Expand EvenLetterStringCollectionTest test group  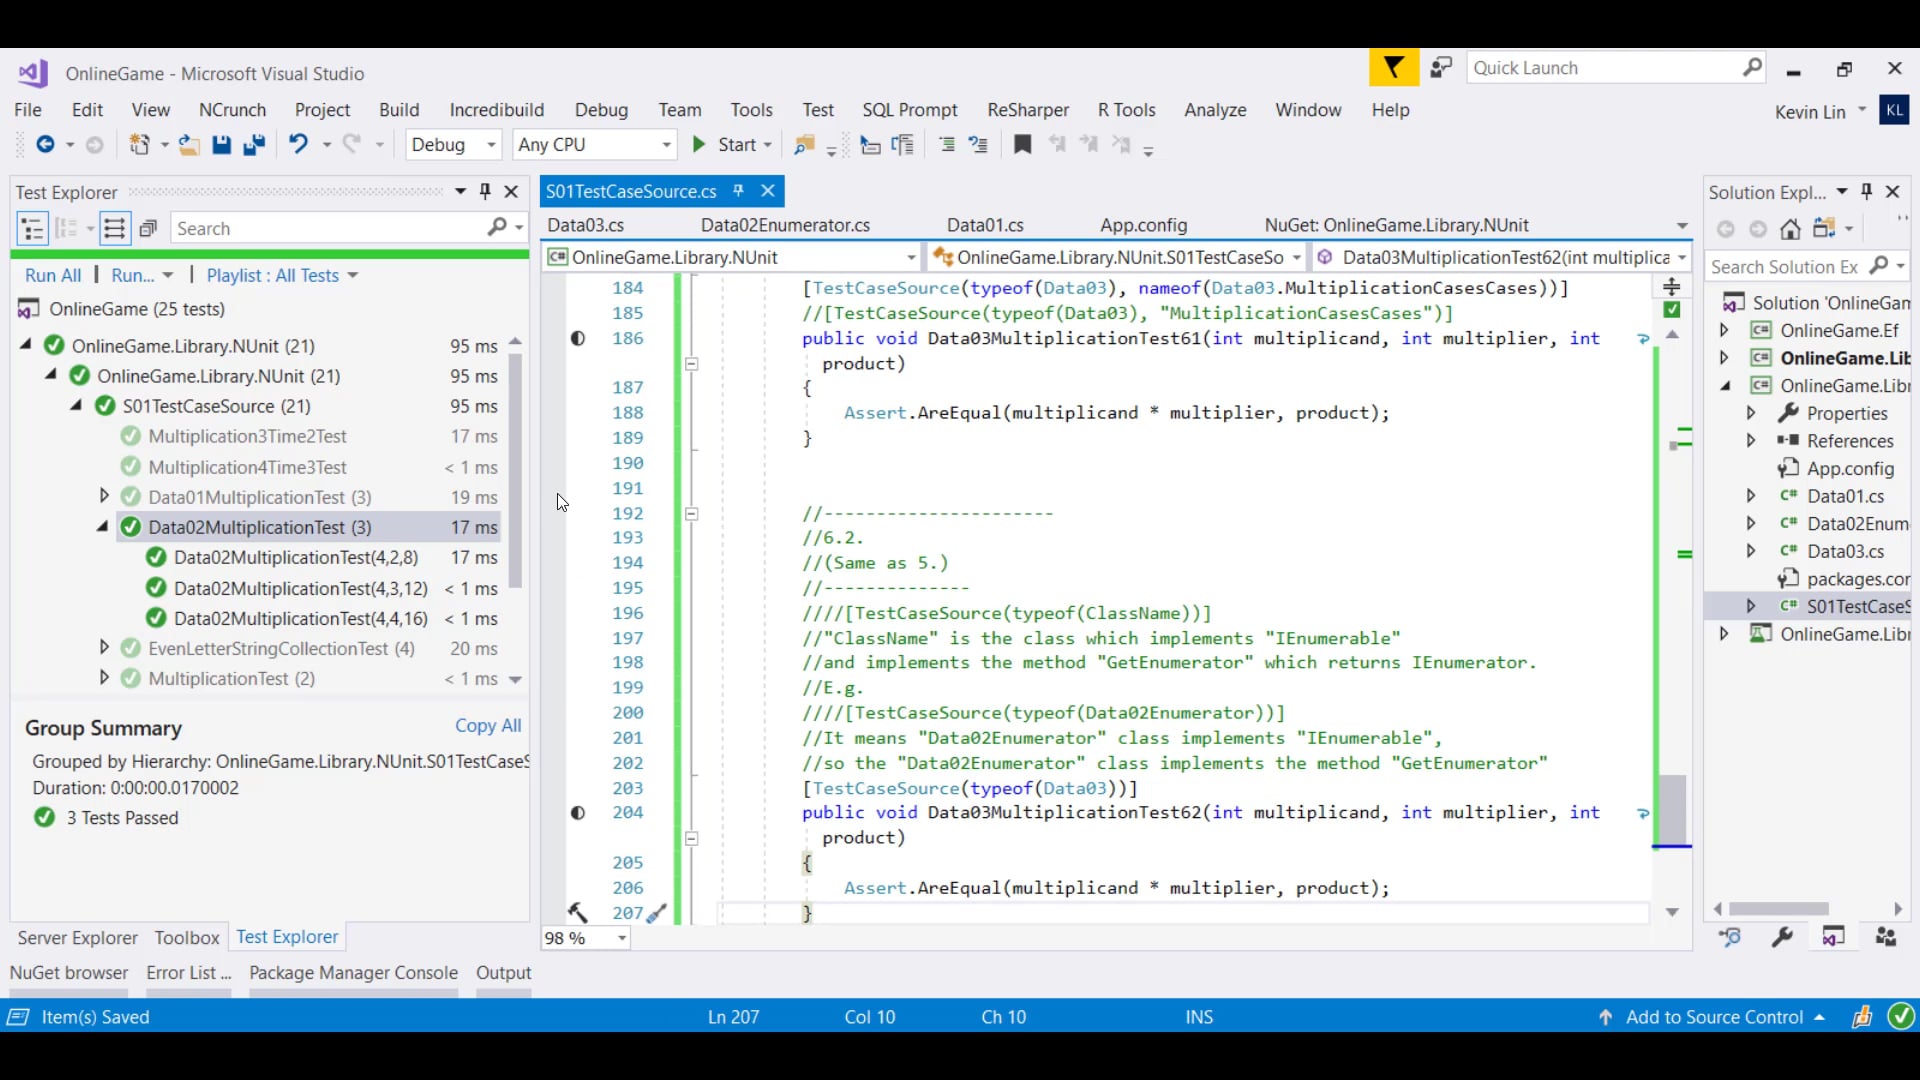point(103,648)
